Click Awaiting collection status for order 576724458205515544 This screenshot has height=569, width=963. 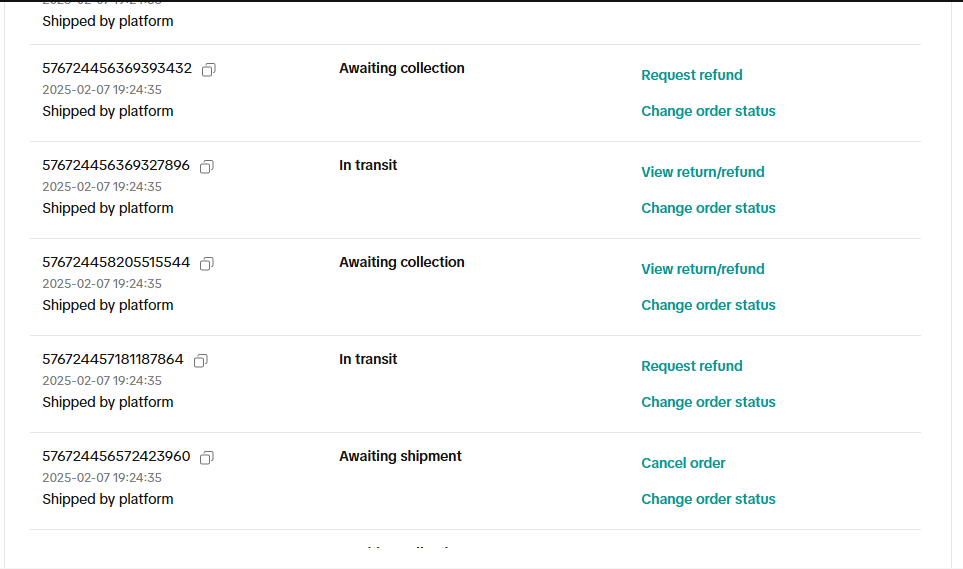click(x=401, y=262)
